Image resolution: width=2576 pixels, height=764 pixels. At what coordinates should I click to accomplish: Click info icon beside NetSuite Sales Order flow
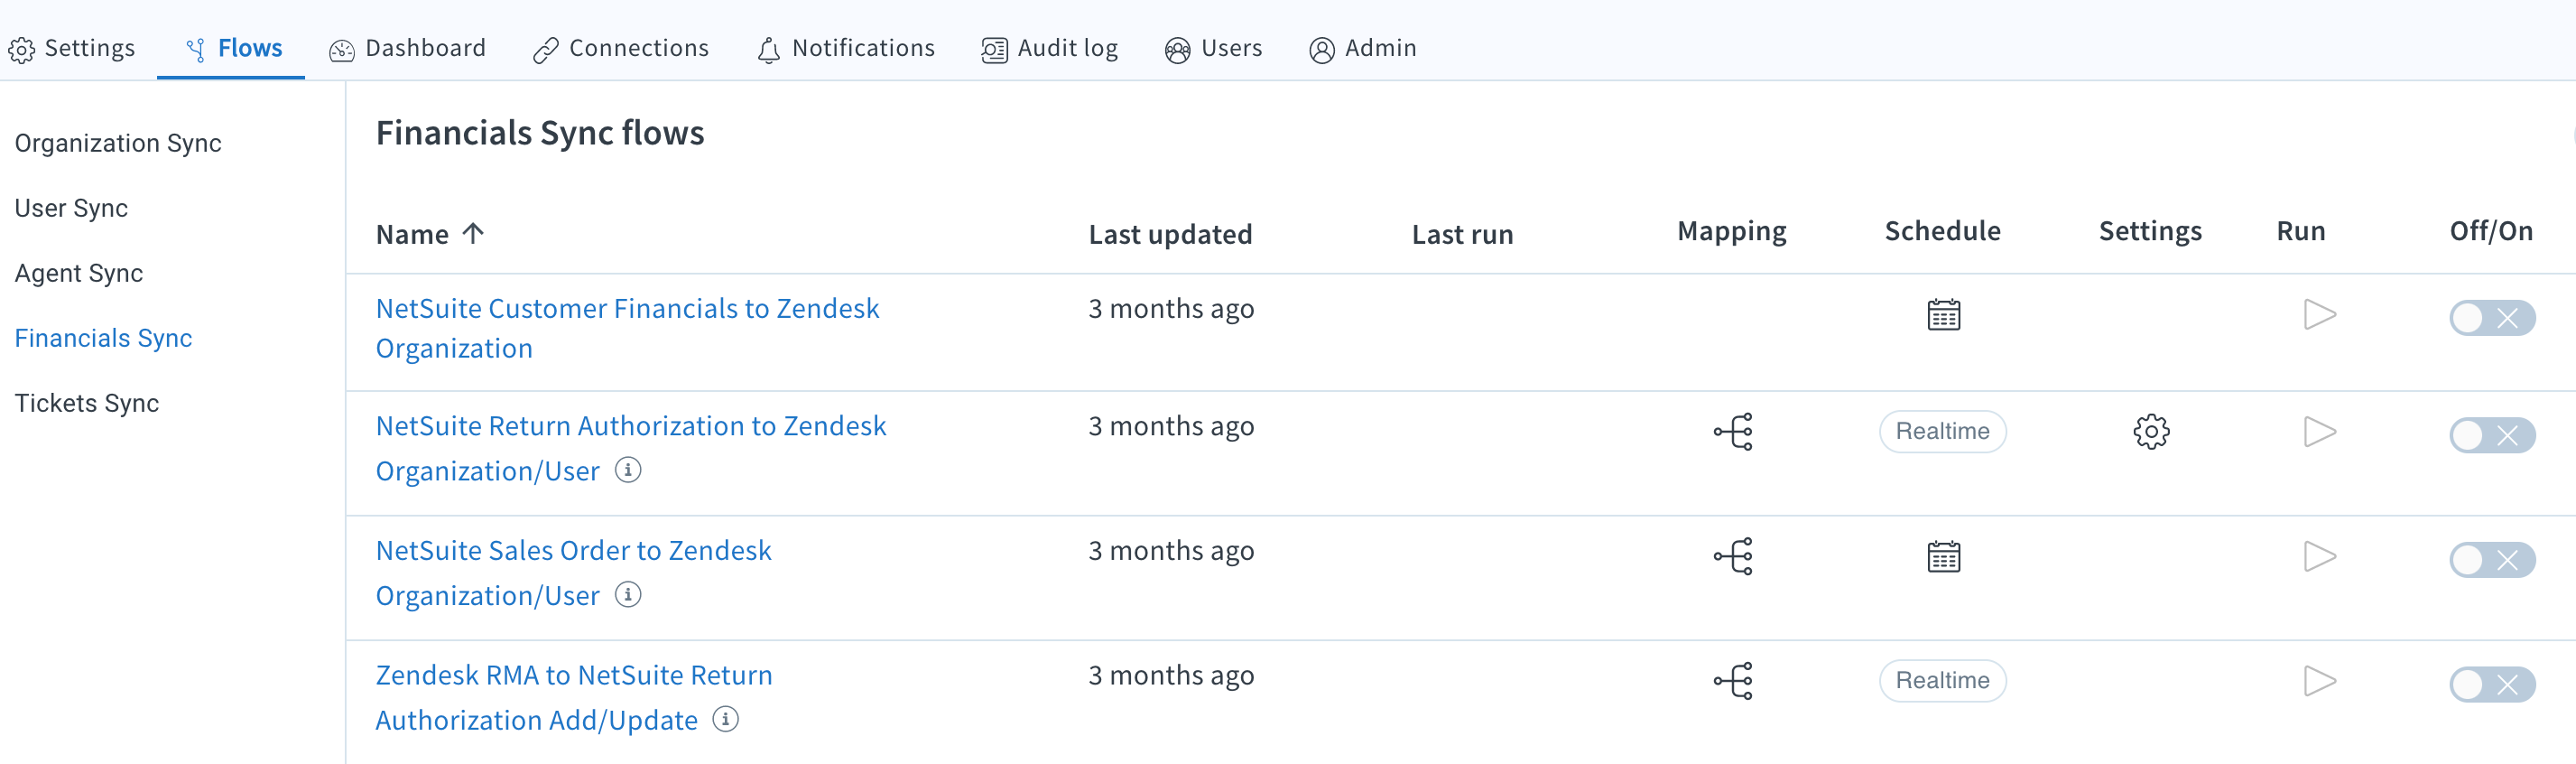[628, 595]
